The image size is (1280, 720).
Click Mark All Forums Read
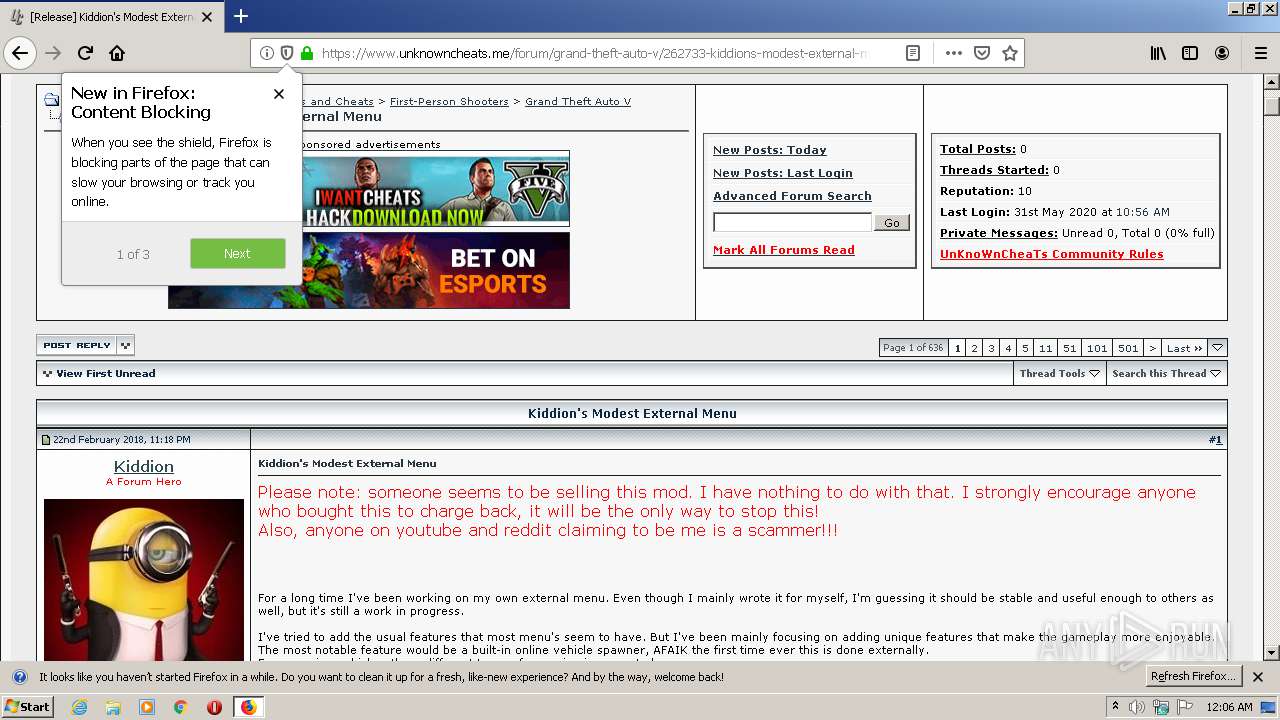pos(783,250)
